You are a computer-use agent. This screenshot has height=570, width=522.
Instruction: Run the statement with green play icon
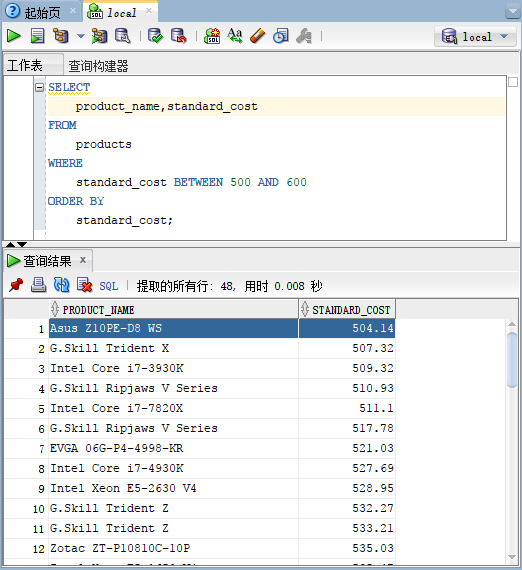click(x=14, y=36)
